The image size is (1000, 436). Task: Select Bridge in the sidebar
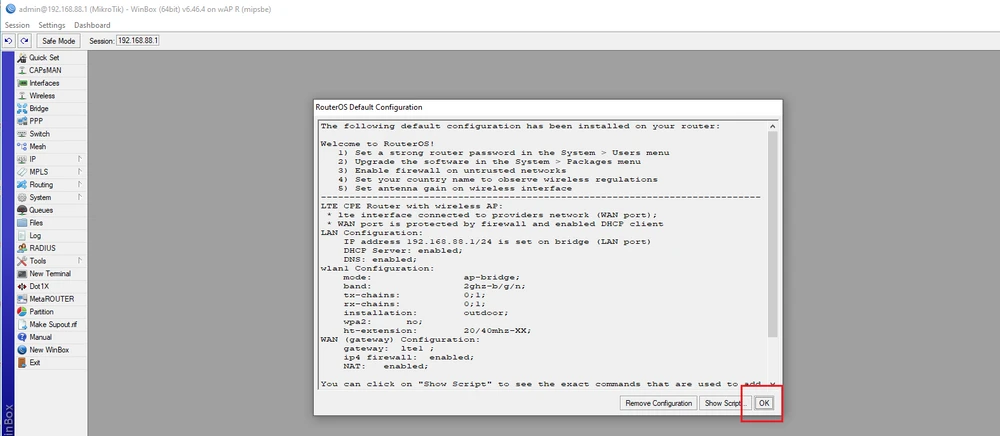[39, 109]
